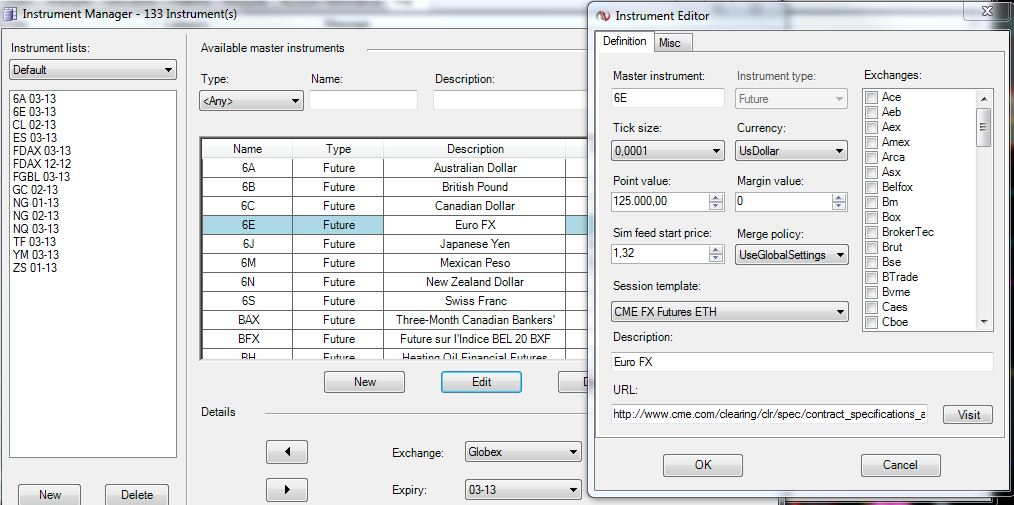The height and width of the screenshot is (505, 1014).
Task: Open the Instrument lists Default dropdown
Action: click(93, 70)
